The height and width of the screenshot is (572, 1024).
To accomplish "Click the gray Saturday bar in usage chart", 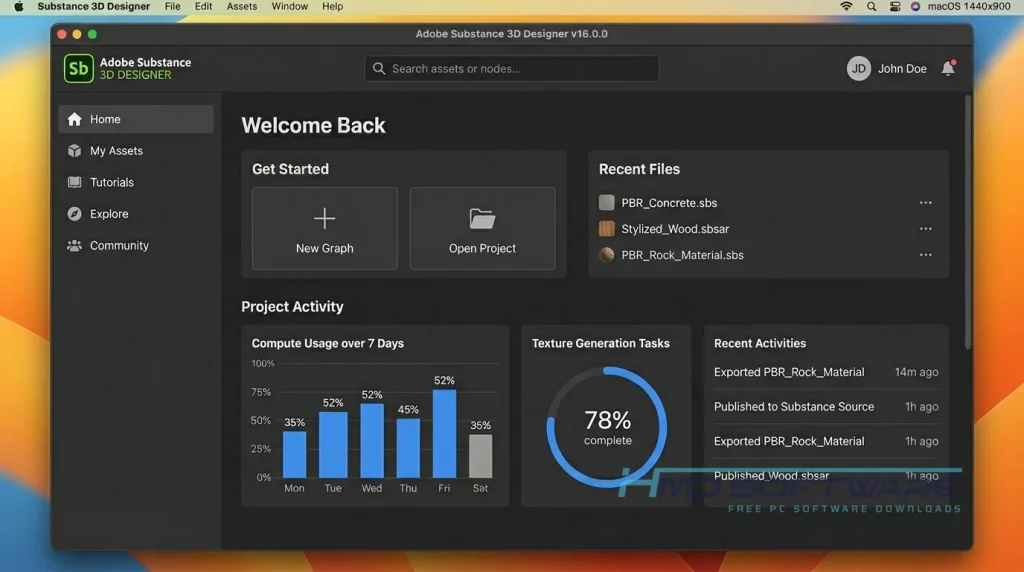I will (481, 456).
